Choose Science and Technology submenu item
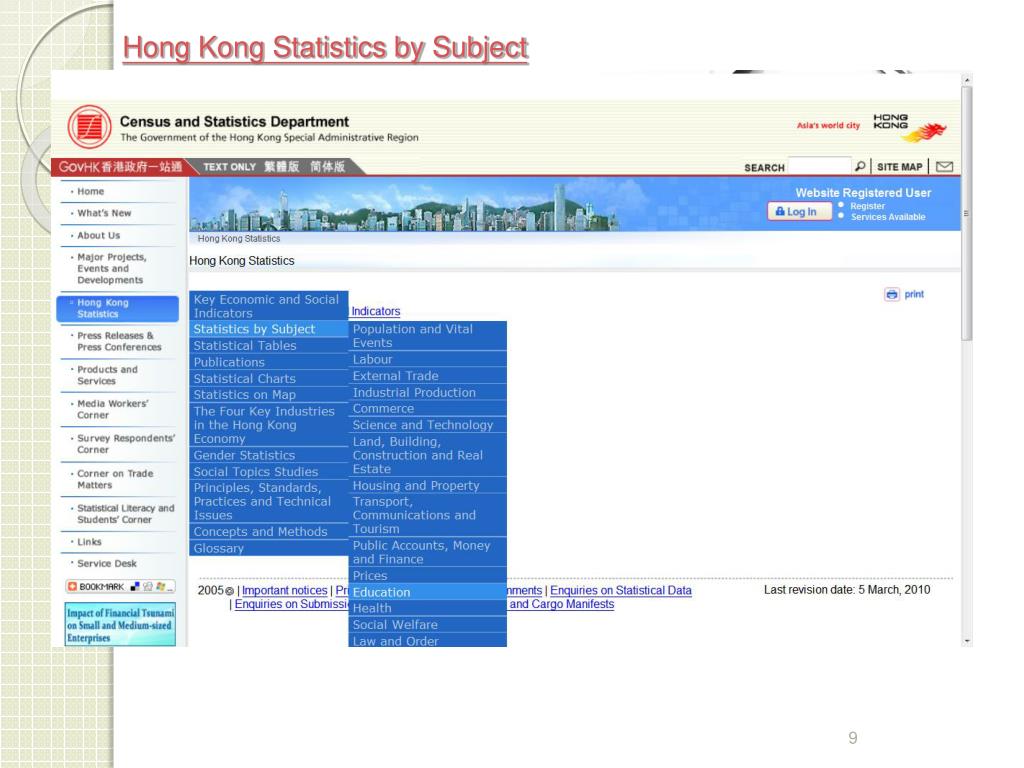 coord(428,425)
